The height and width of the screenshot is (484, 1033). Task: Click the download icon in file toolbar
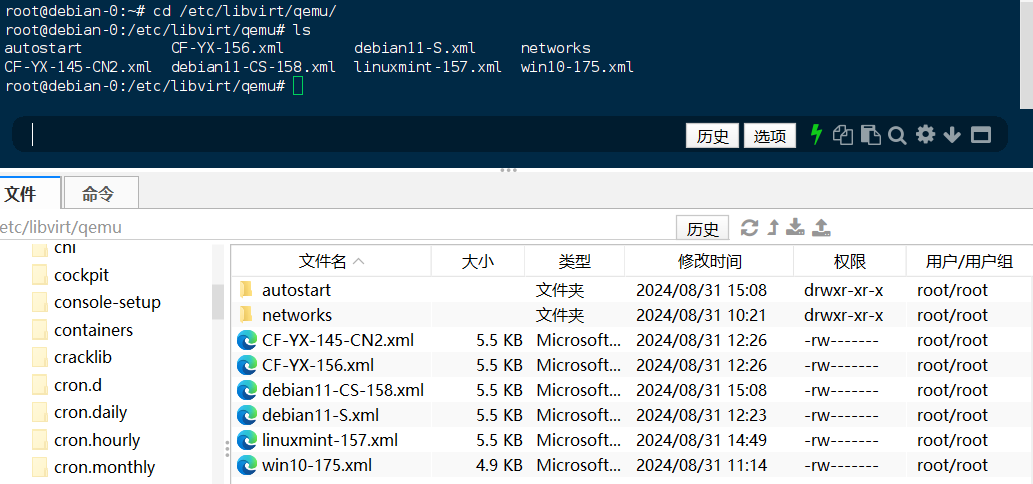click(795, 228)
